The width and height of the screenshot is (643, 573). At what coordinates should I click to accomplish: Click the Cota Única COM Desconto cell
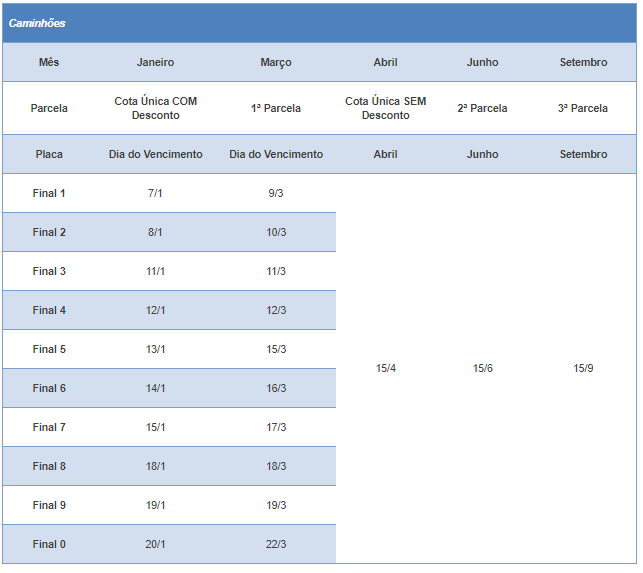155,108
